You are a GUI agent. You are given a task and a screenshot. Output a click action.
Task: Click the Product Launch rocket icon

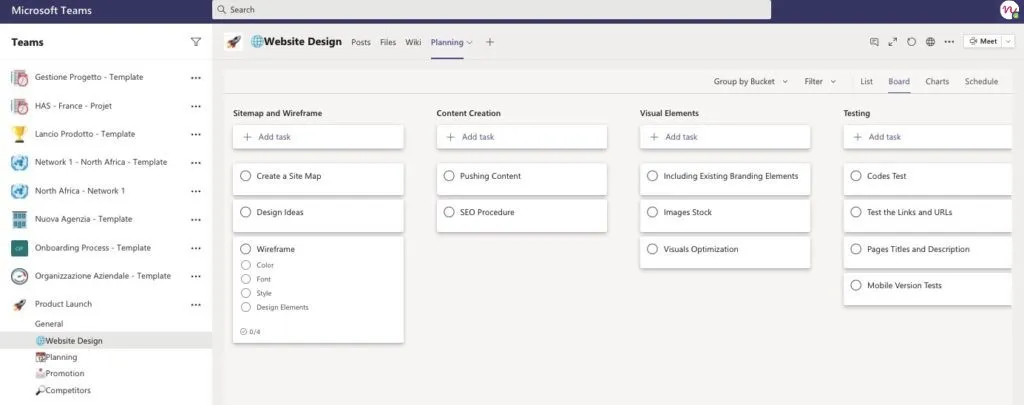20,304
